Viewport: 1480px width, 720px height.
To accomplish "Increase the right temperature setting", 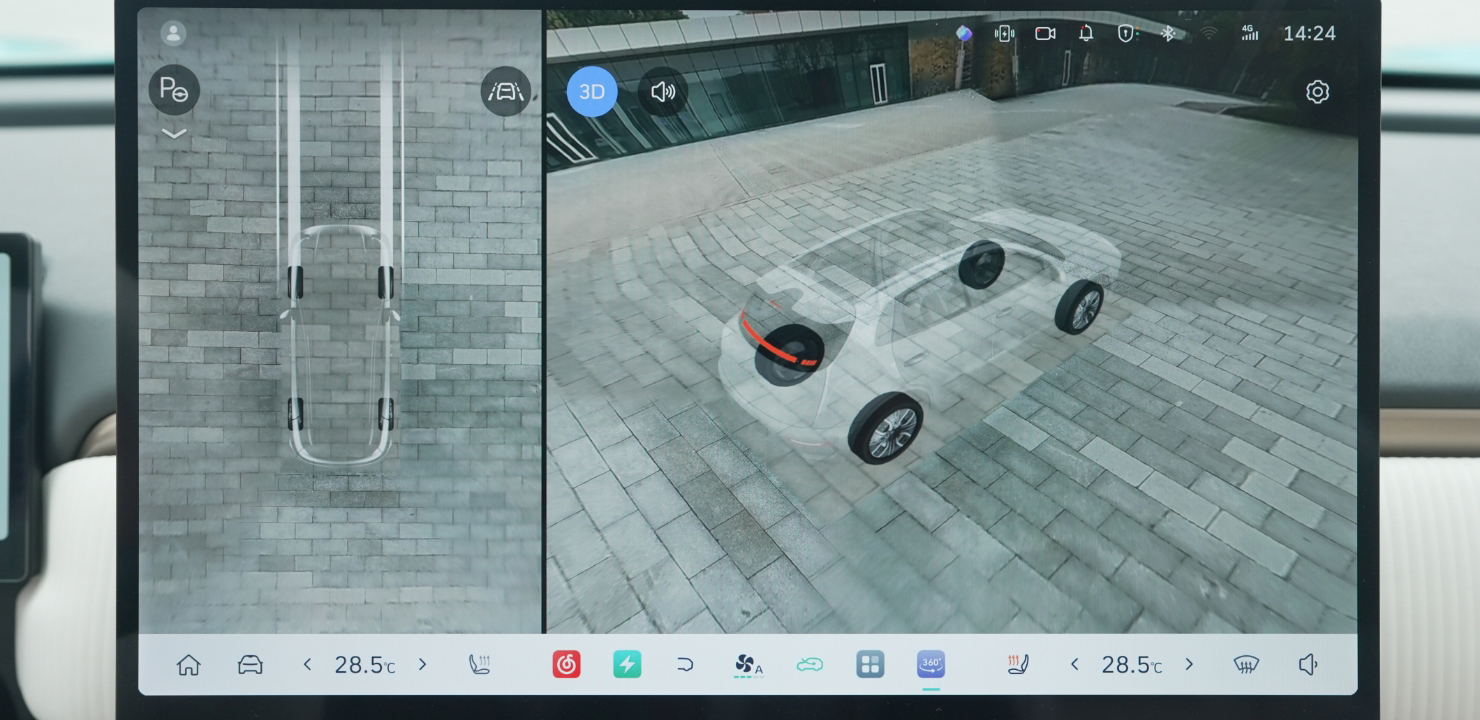I will [1189, 665].
